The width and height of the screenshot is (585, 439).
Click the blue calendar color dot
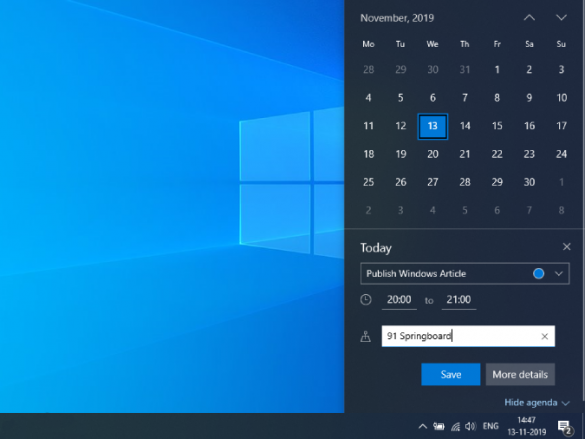coord(538,274)
